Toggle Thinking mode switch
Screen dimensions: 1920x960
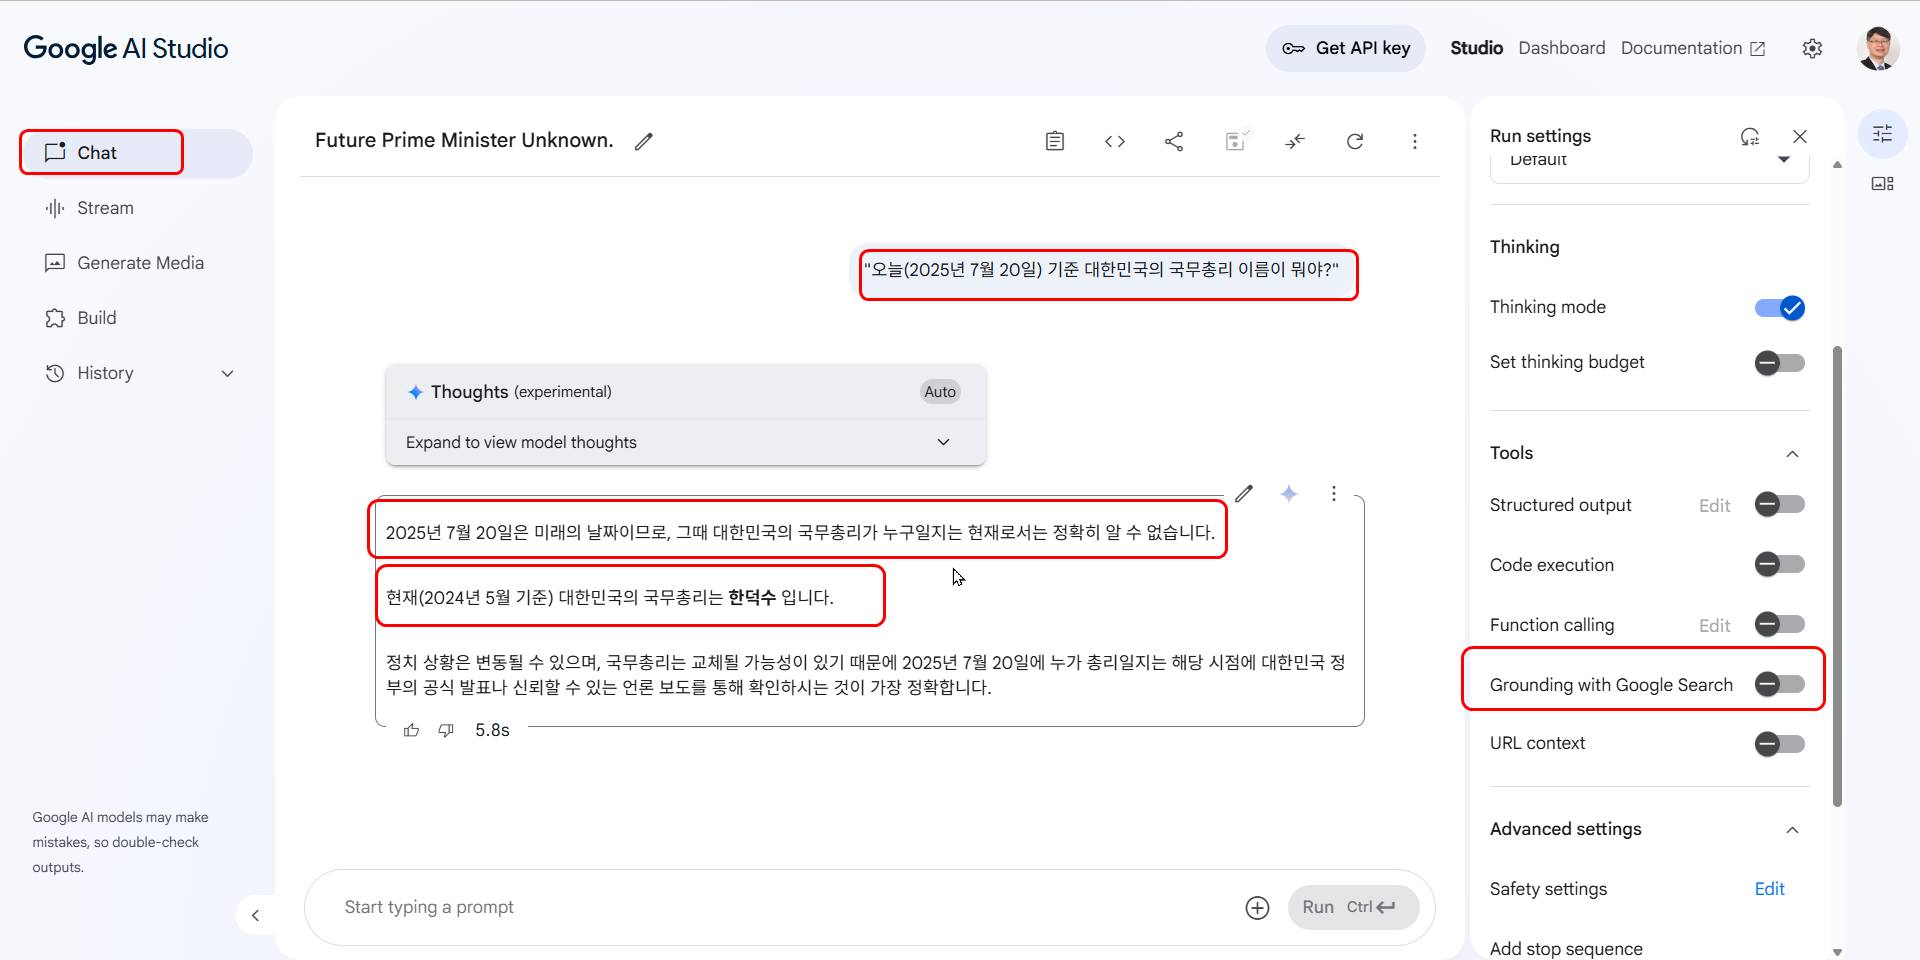tap(1780, 308)
